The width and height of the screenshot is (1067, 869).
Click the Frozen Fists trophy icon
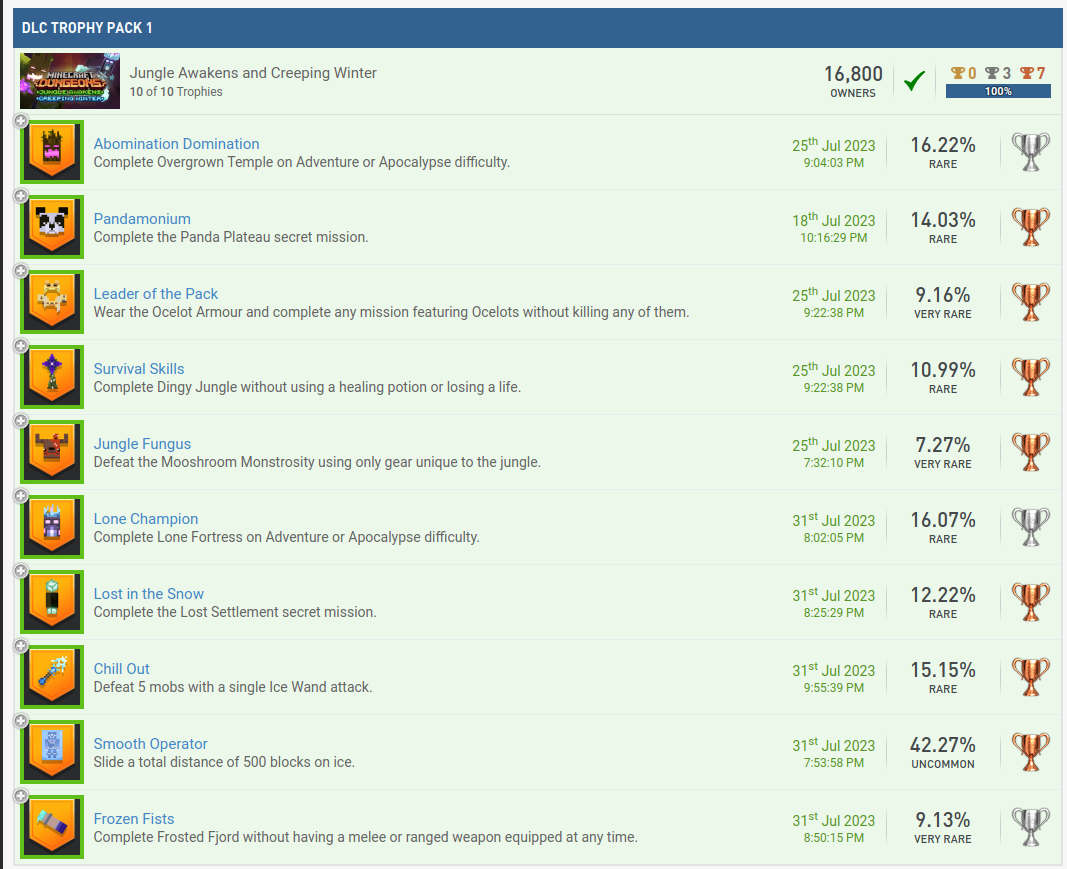(x=52, y=828)
